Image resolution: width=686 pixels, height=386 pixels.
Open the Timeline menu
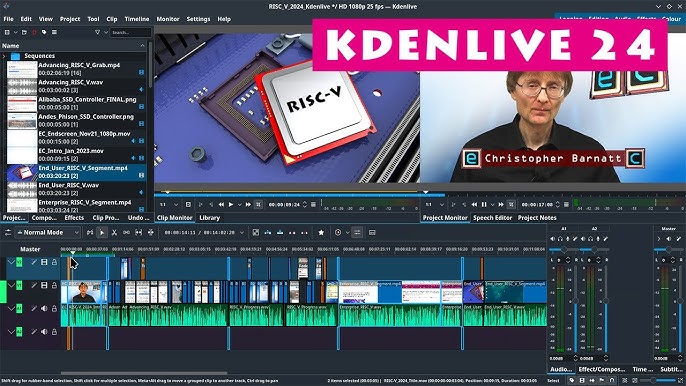[x=136, y=19]
